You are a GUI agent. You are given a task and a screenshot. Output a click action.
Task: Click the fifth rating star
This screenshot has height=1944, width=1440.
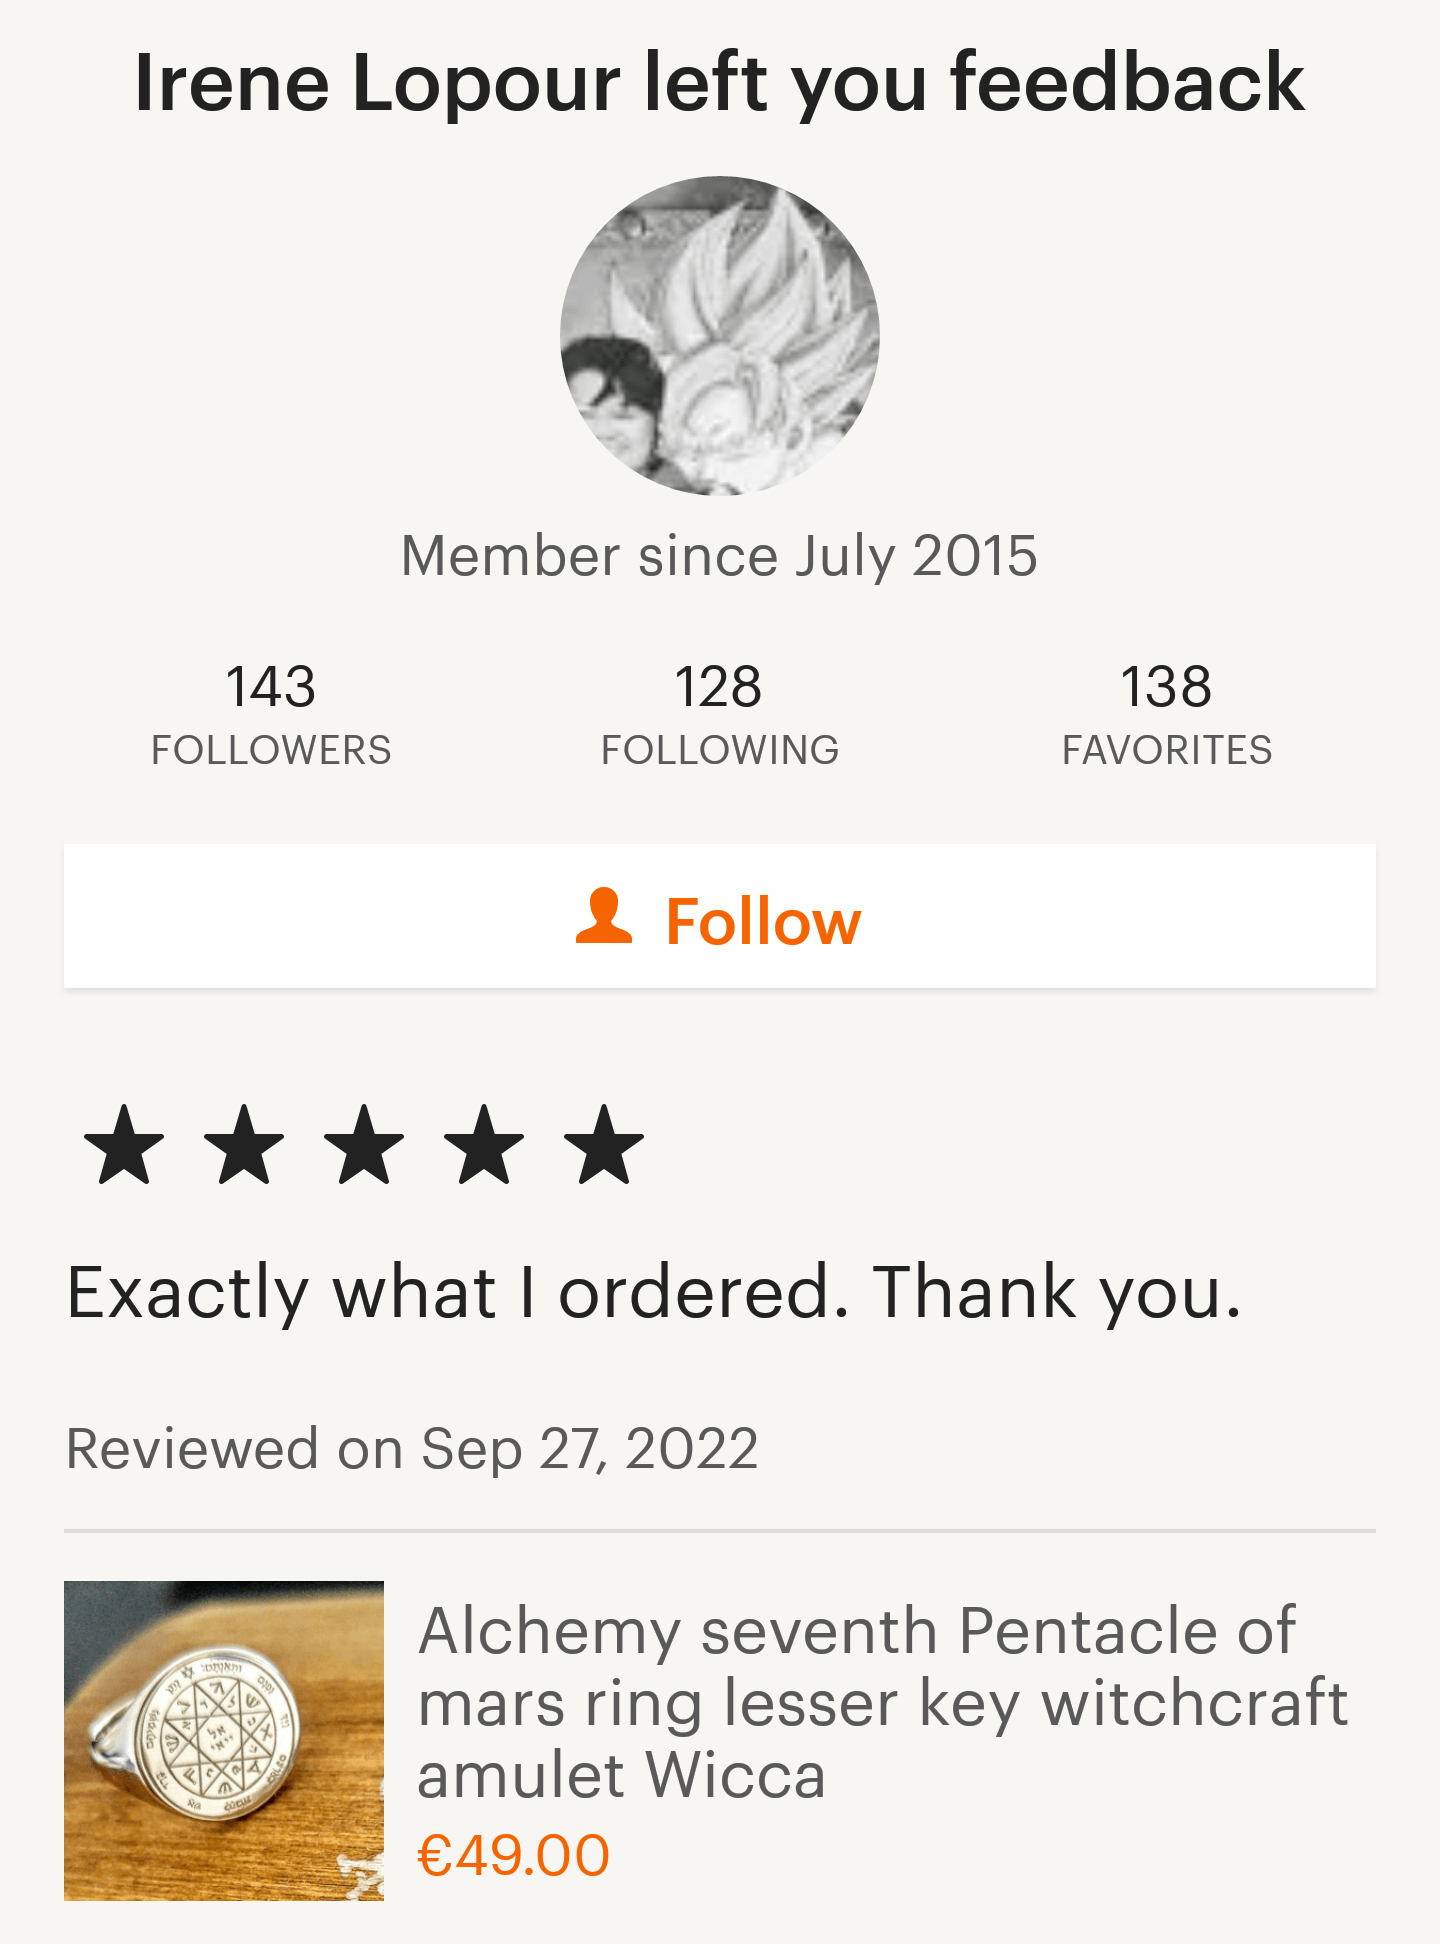tap(604, 1145)
